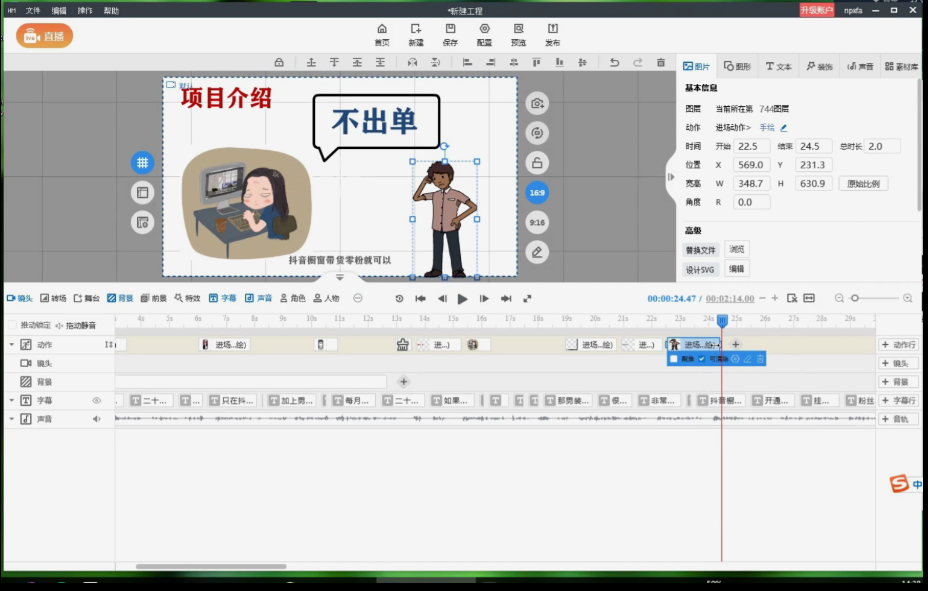Switch to the 文本 tab

coord(778,66)
